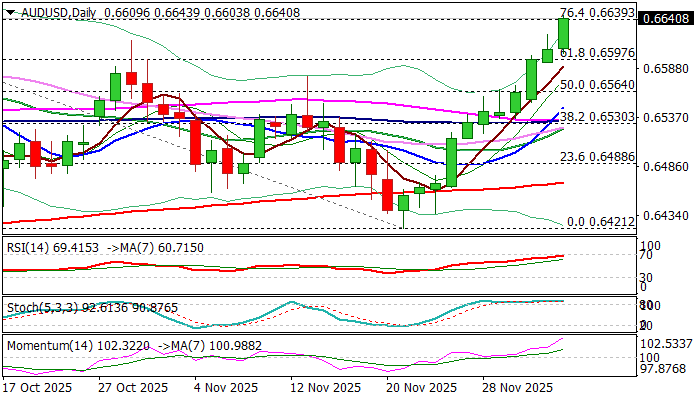Click the 0.65880 price axis label
The height and width of the screenshot is (400, 700).
tap(666, 69)
